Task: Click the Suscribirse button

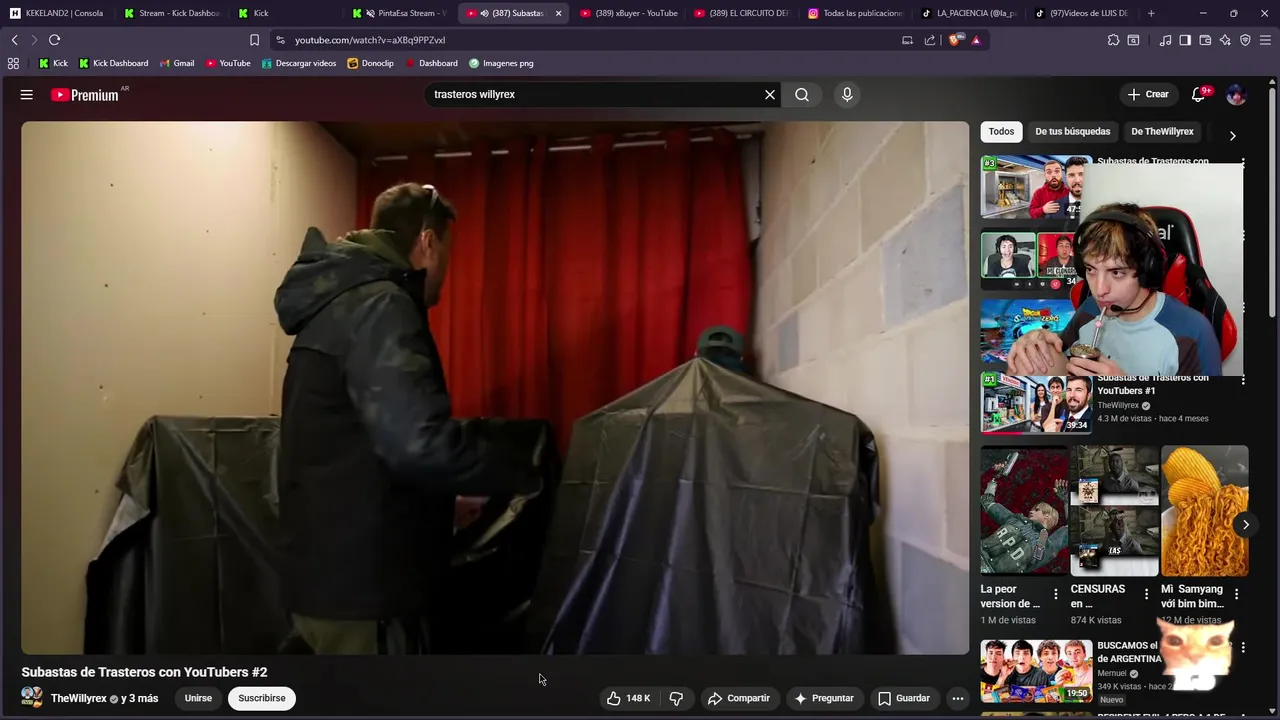Action: (x=261, y=698)
